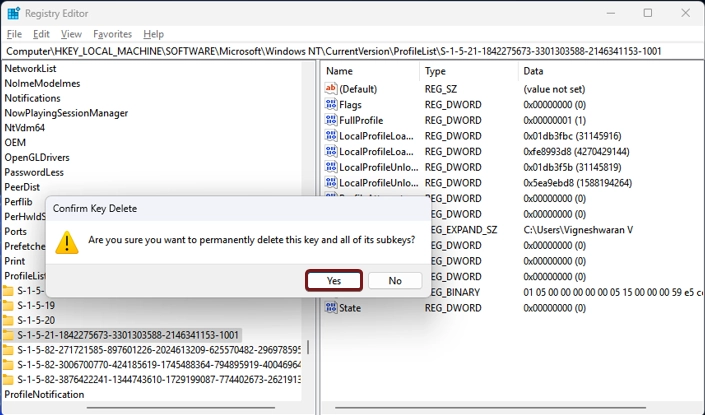Select S-1-5-82-3876422241 key label
The width and height of the screenshot is (705, 415).
(159, 380)
